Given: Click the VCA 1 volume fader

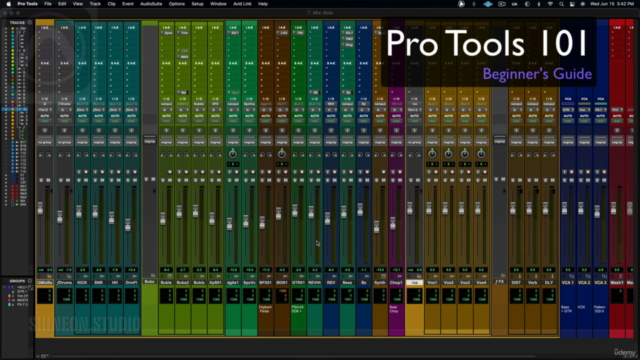Looking at the screenshot, I should click(x=564, y=209).
